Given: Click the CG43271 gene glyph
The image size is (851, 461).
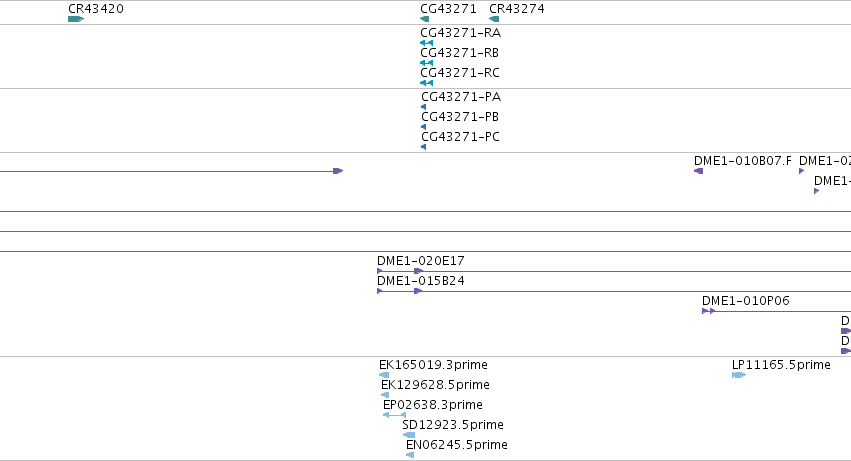Looking at the screenshot, I should click(x=424, y=19).
